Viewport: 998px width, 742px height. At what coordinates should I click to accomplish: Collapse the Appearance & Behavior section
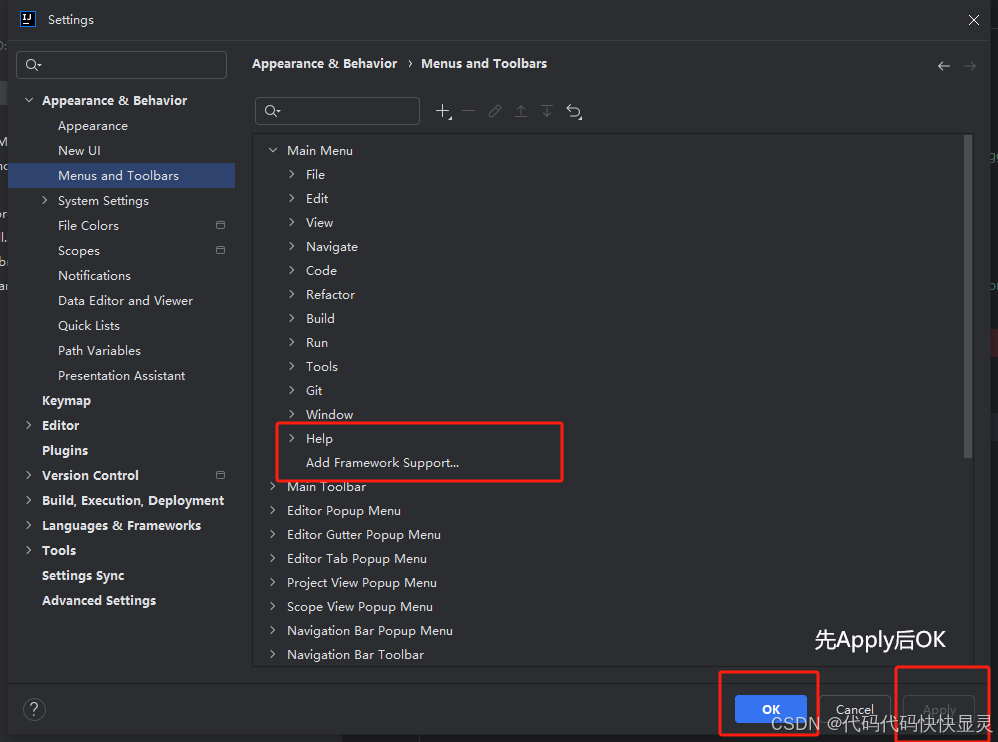[29, 100]
